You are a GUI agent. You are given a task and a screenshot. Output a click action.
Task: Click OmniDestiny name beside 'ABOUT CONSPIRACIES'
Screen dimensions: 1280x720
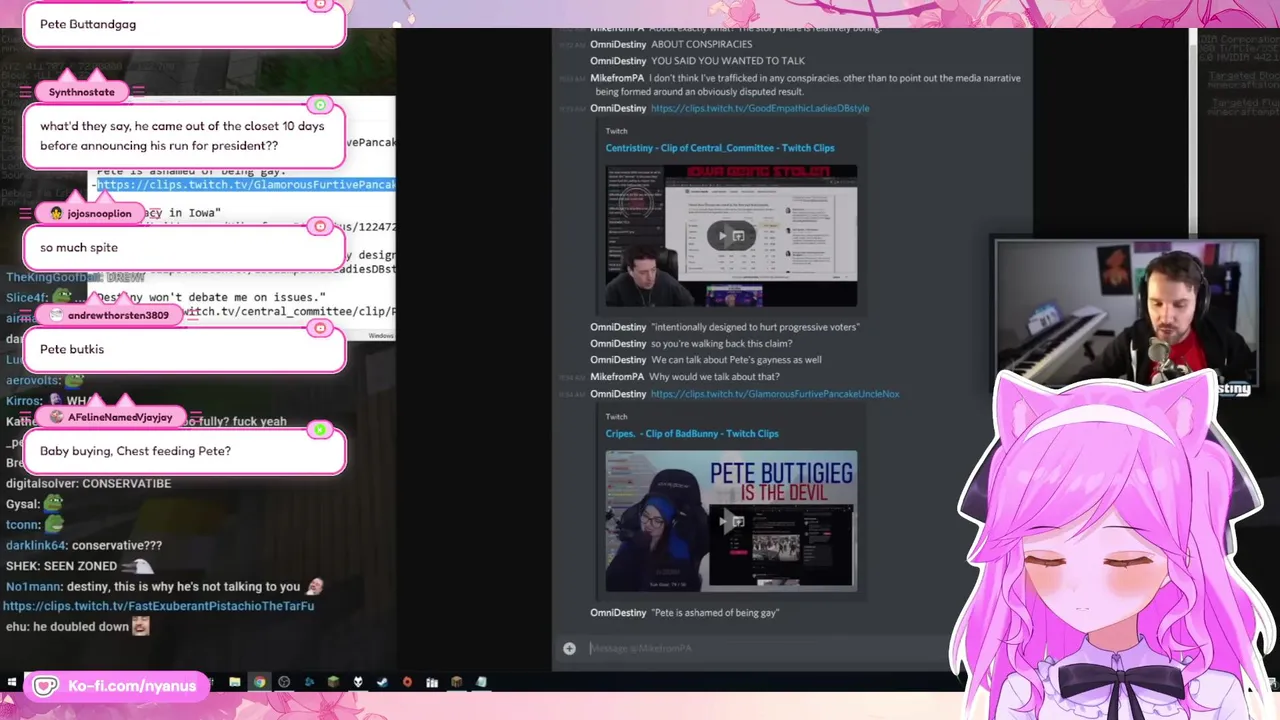pos(618,45)
